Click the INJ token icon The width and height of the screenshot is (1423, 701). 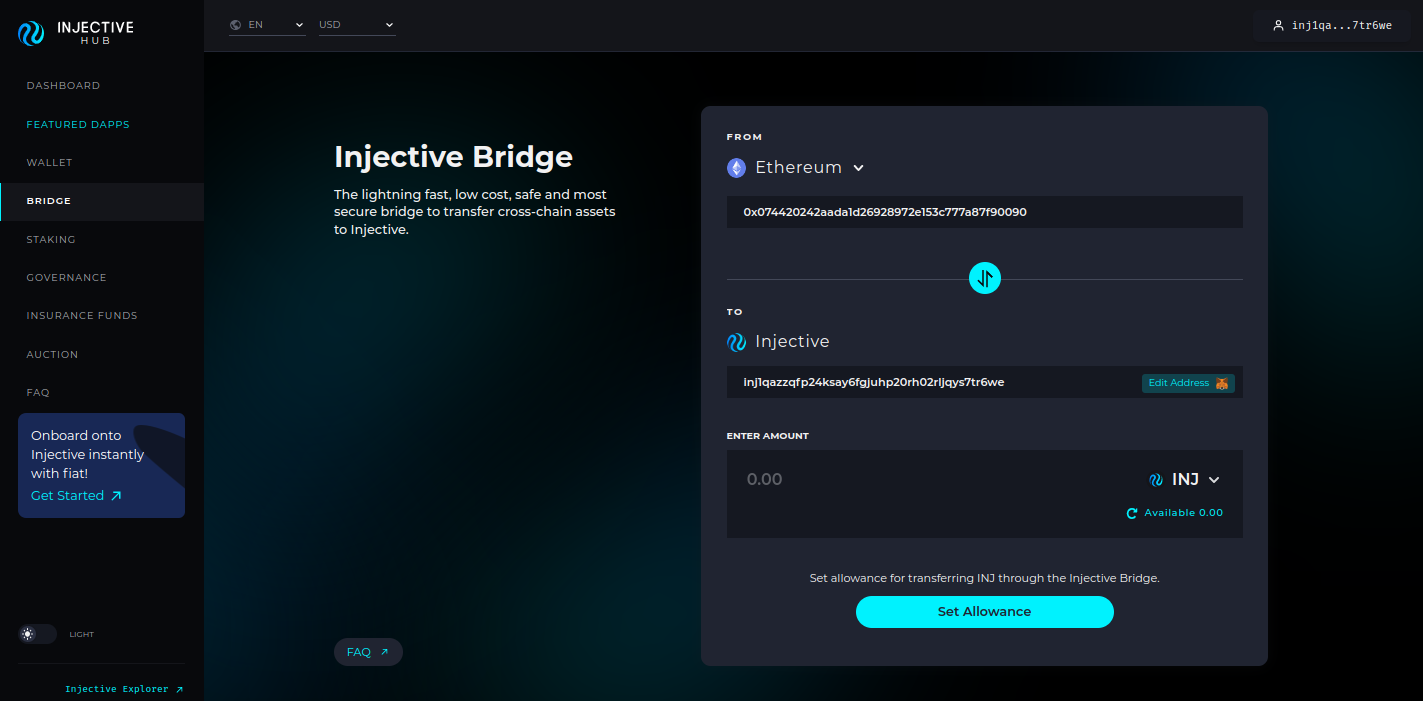[x=1156, y=480]
